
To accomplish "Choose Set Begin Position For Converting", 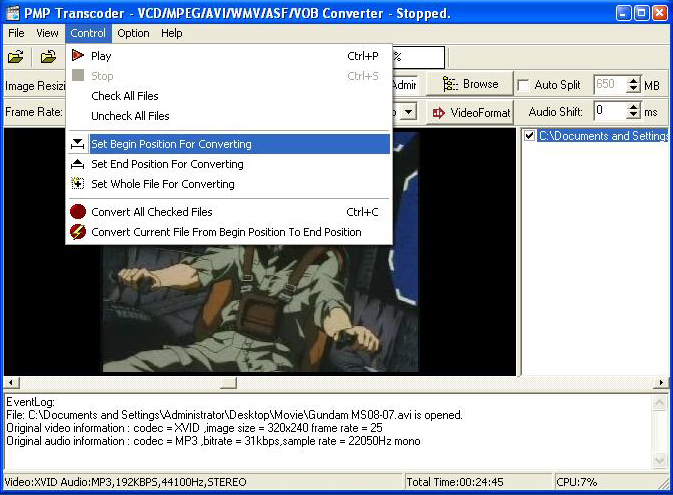I will (229, 144).
